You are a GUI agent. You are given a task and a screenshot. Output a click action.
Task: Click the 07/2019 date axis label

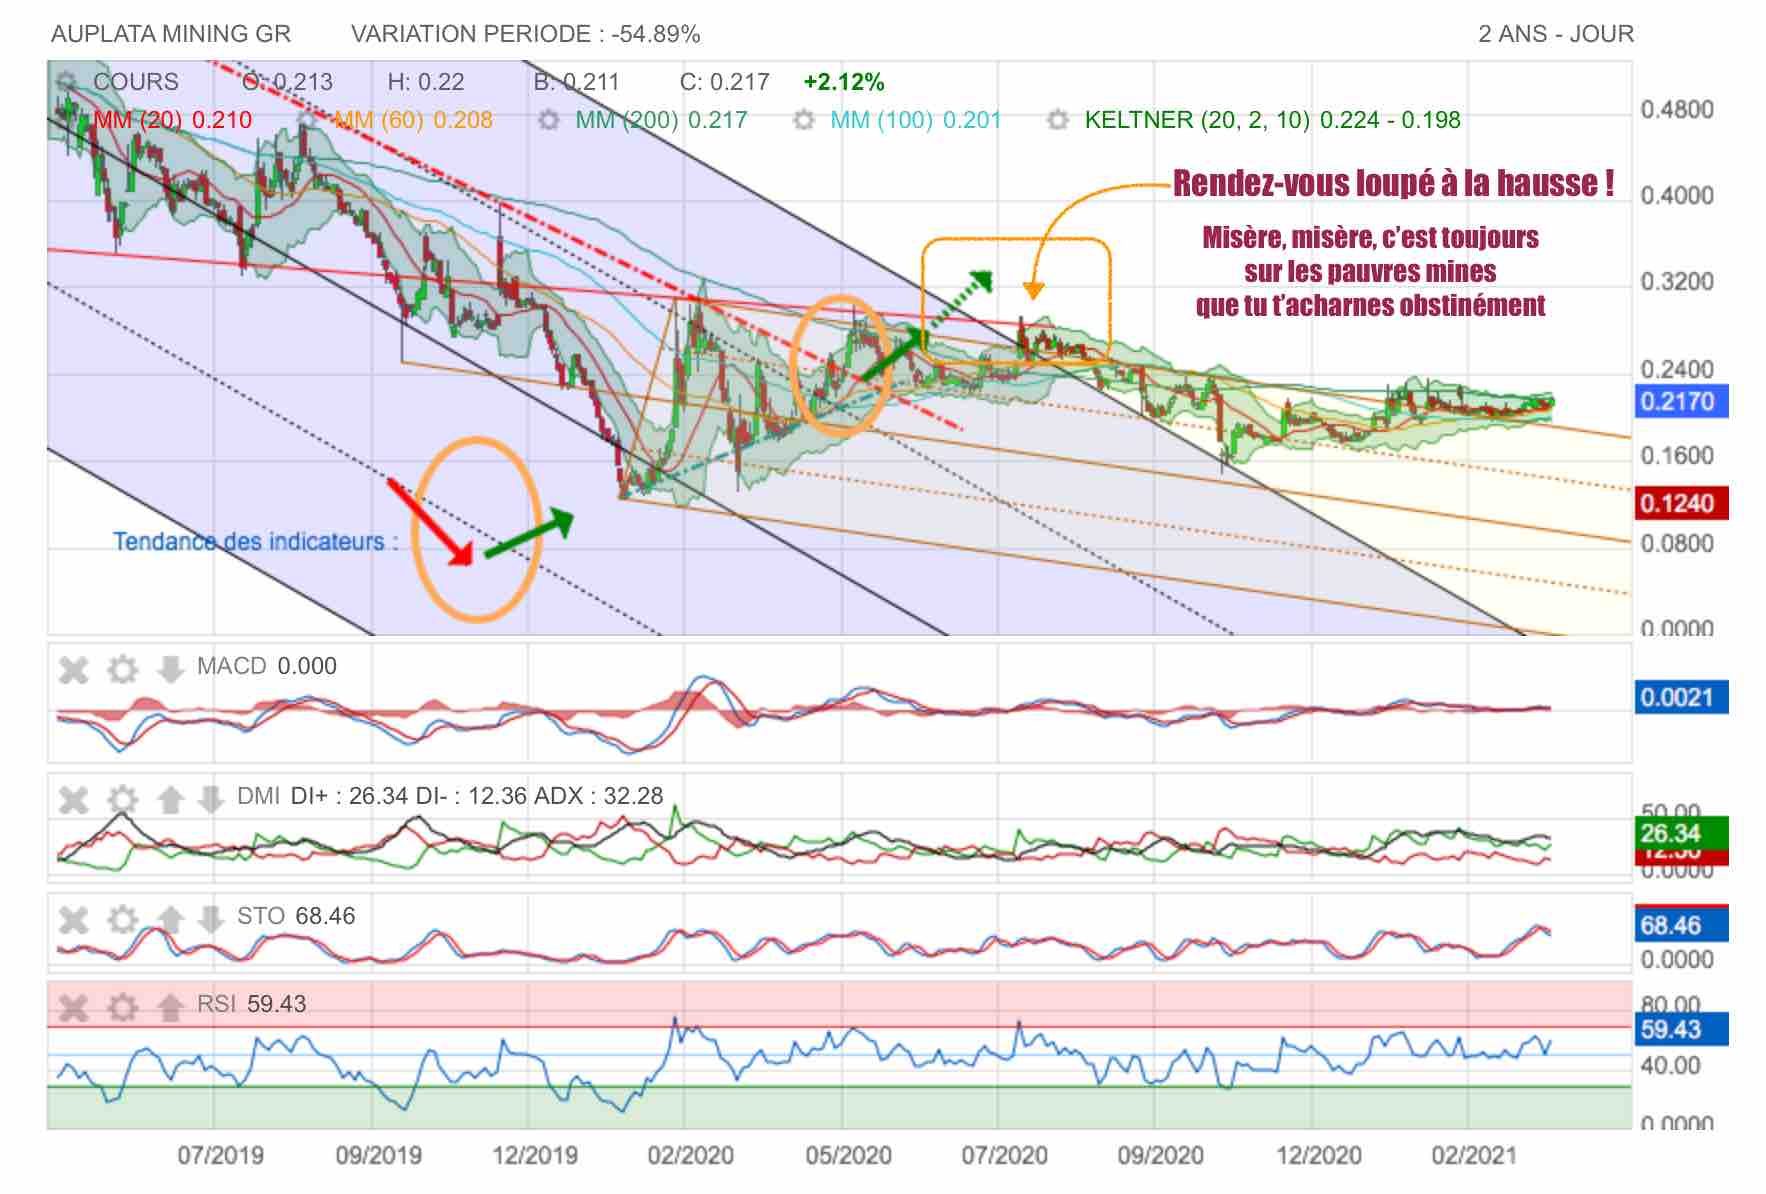[x=221, y=1156]
